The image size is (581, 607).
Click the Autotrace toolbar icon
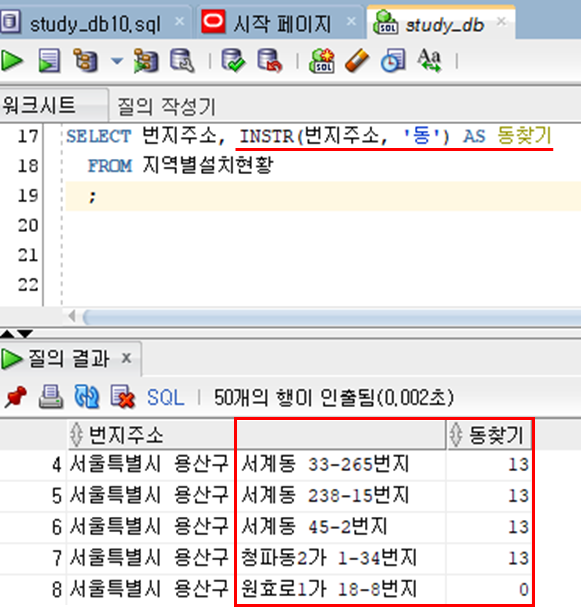pyautogui.click(x=146, y=61)
